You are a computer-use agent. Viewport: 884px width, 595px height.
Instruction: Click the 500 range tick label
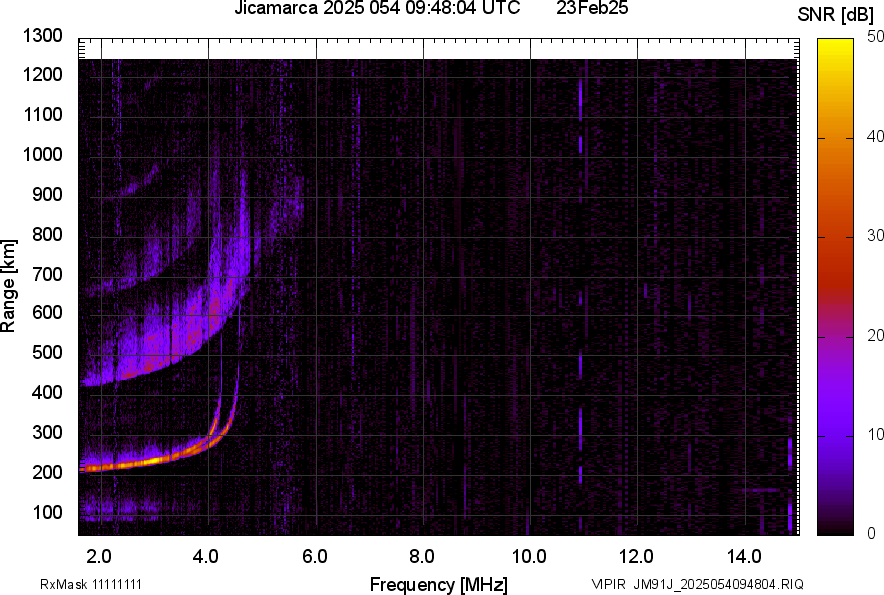47,352
